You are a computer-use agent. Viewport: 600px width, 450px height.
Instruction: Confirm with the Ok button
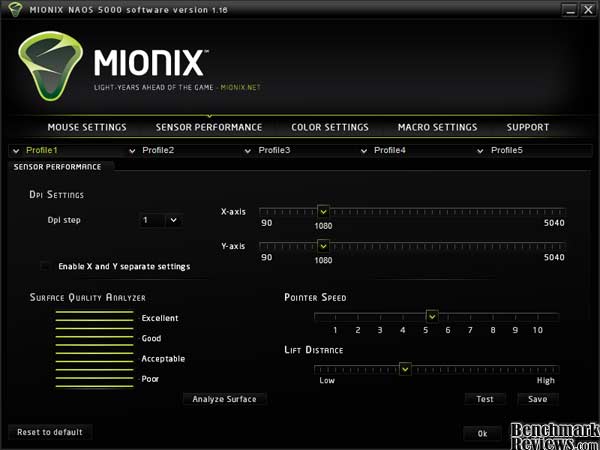pyautogui.click(x=482, y=434)
